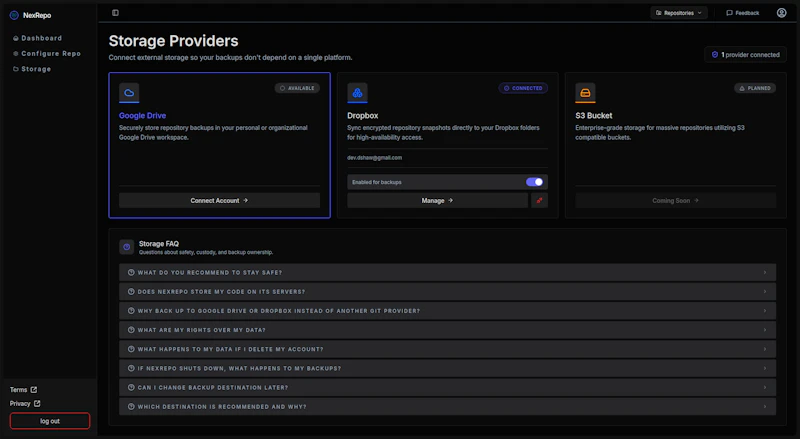Expand 'Does NexRepo store my code on its servers?'

pos(447,291)
